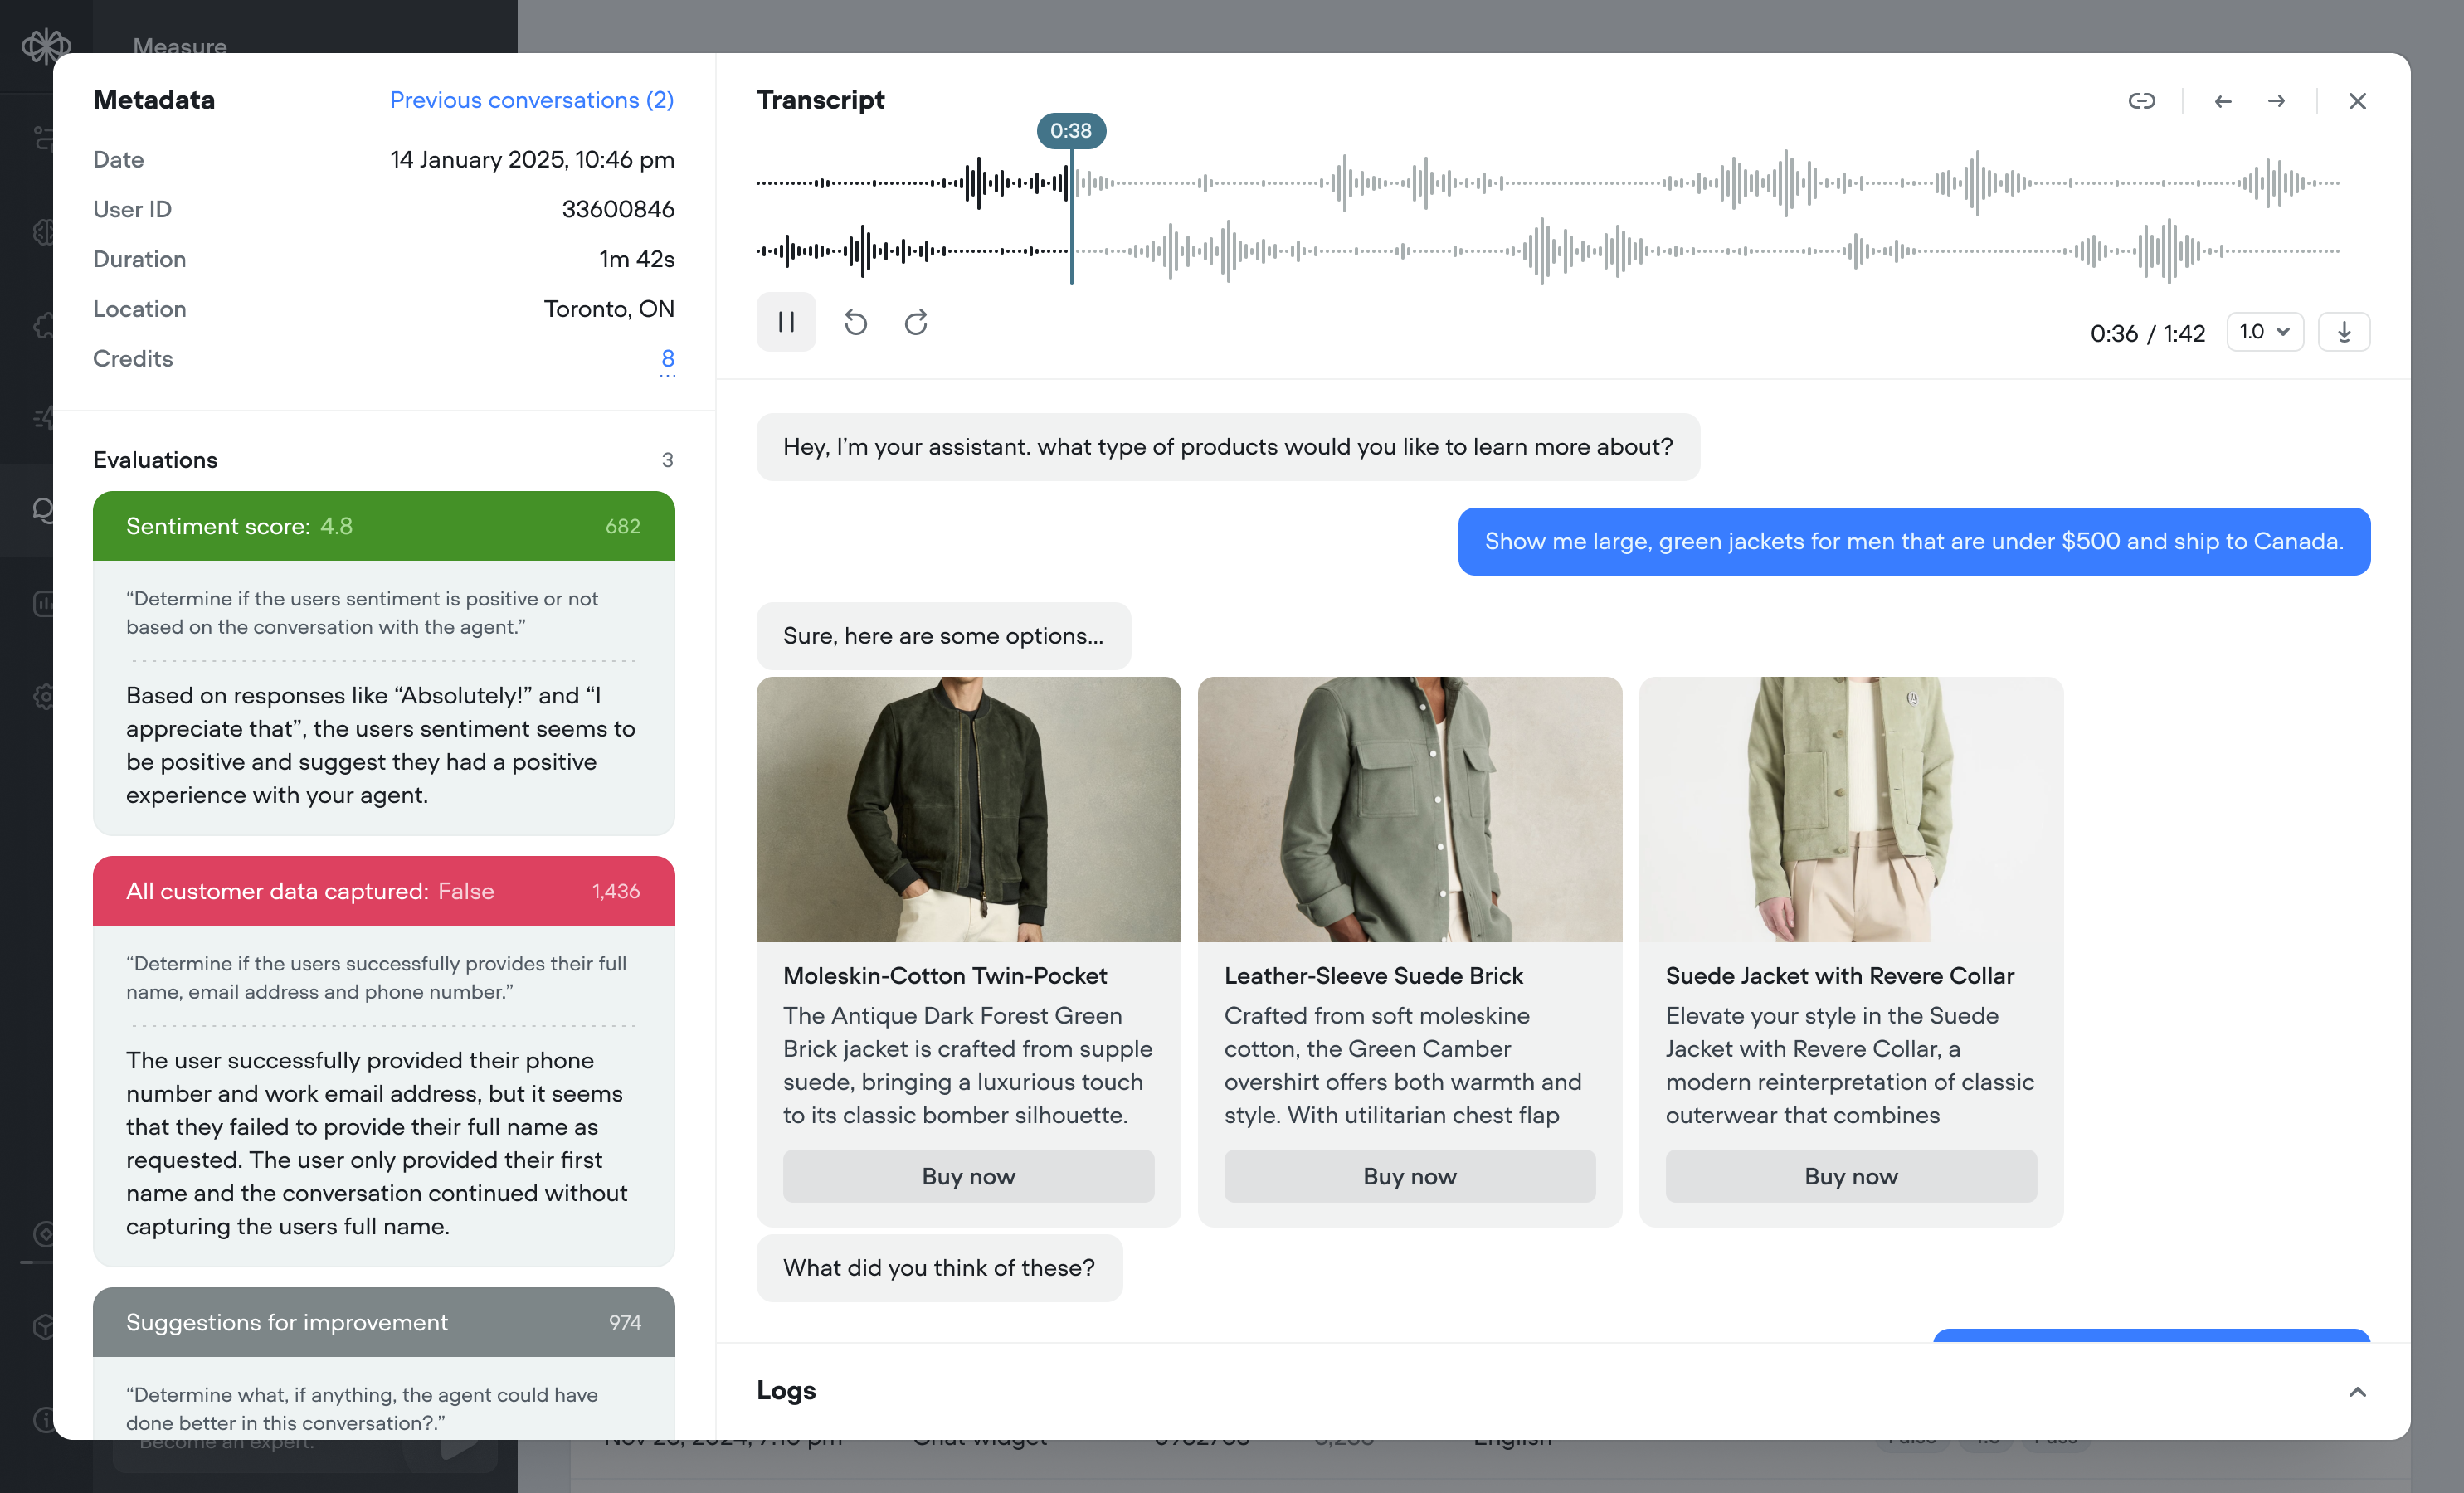
Task: Open the Moleskin-Cotton Twin-Pocket product image
Action: click(968, 810)
